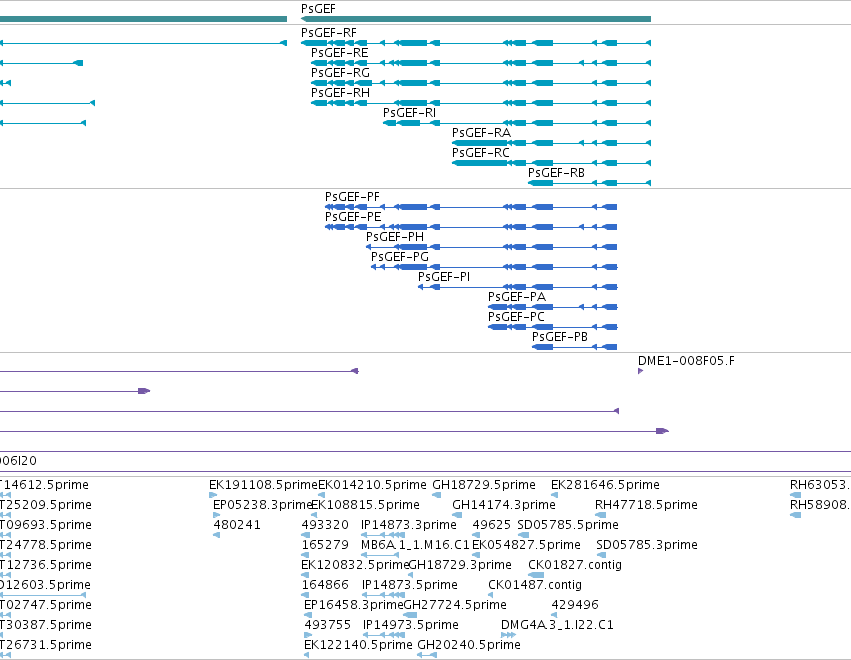Select the PsGEF-RA transcript label
Screen dimensions: 851x660
point(481,133)
